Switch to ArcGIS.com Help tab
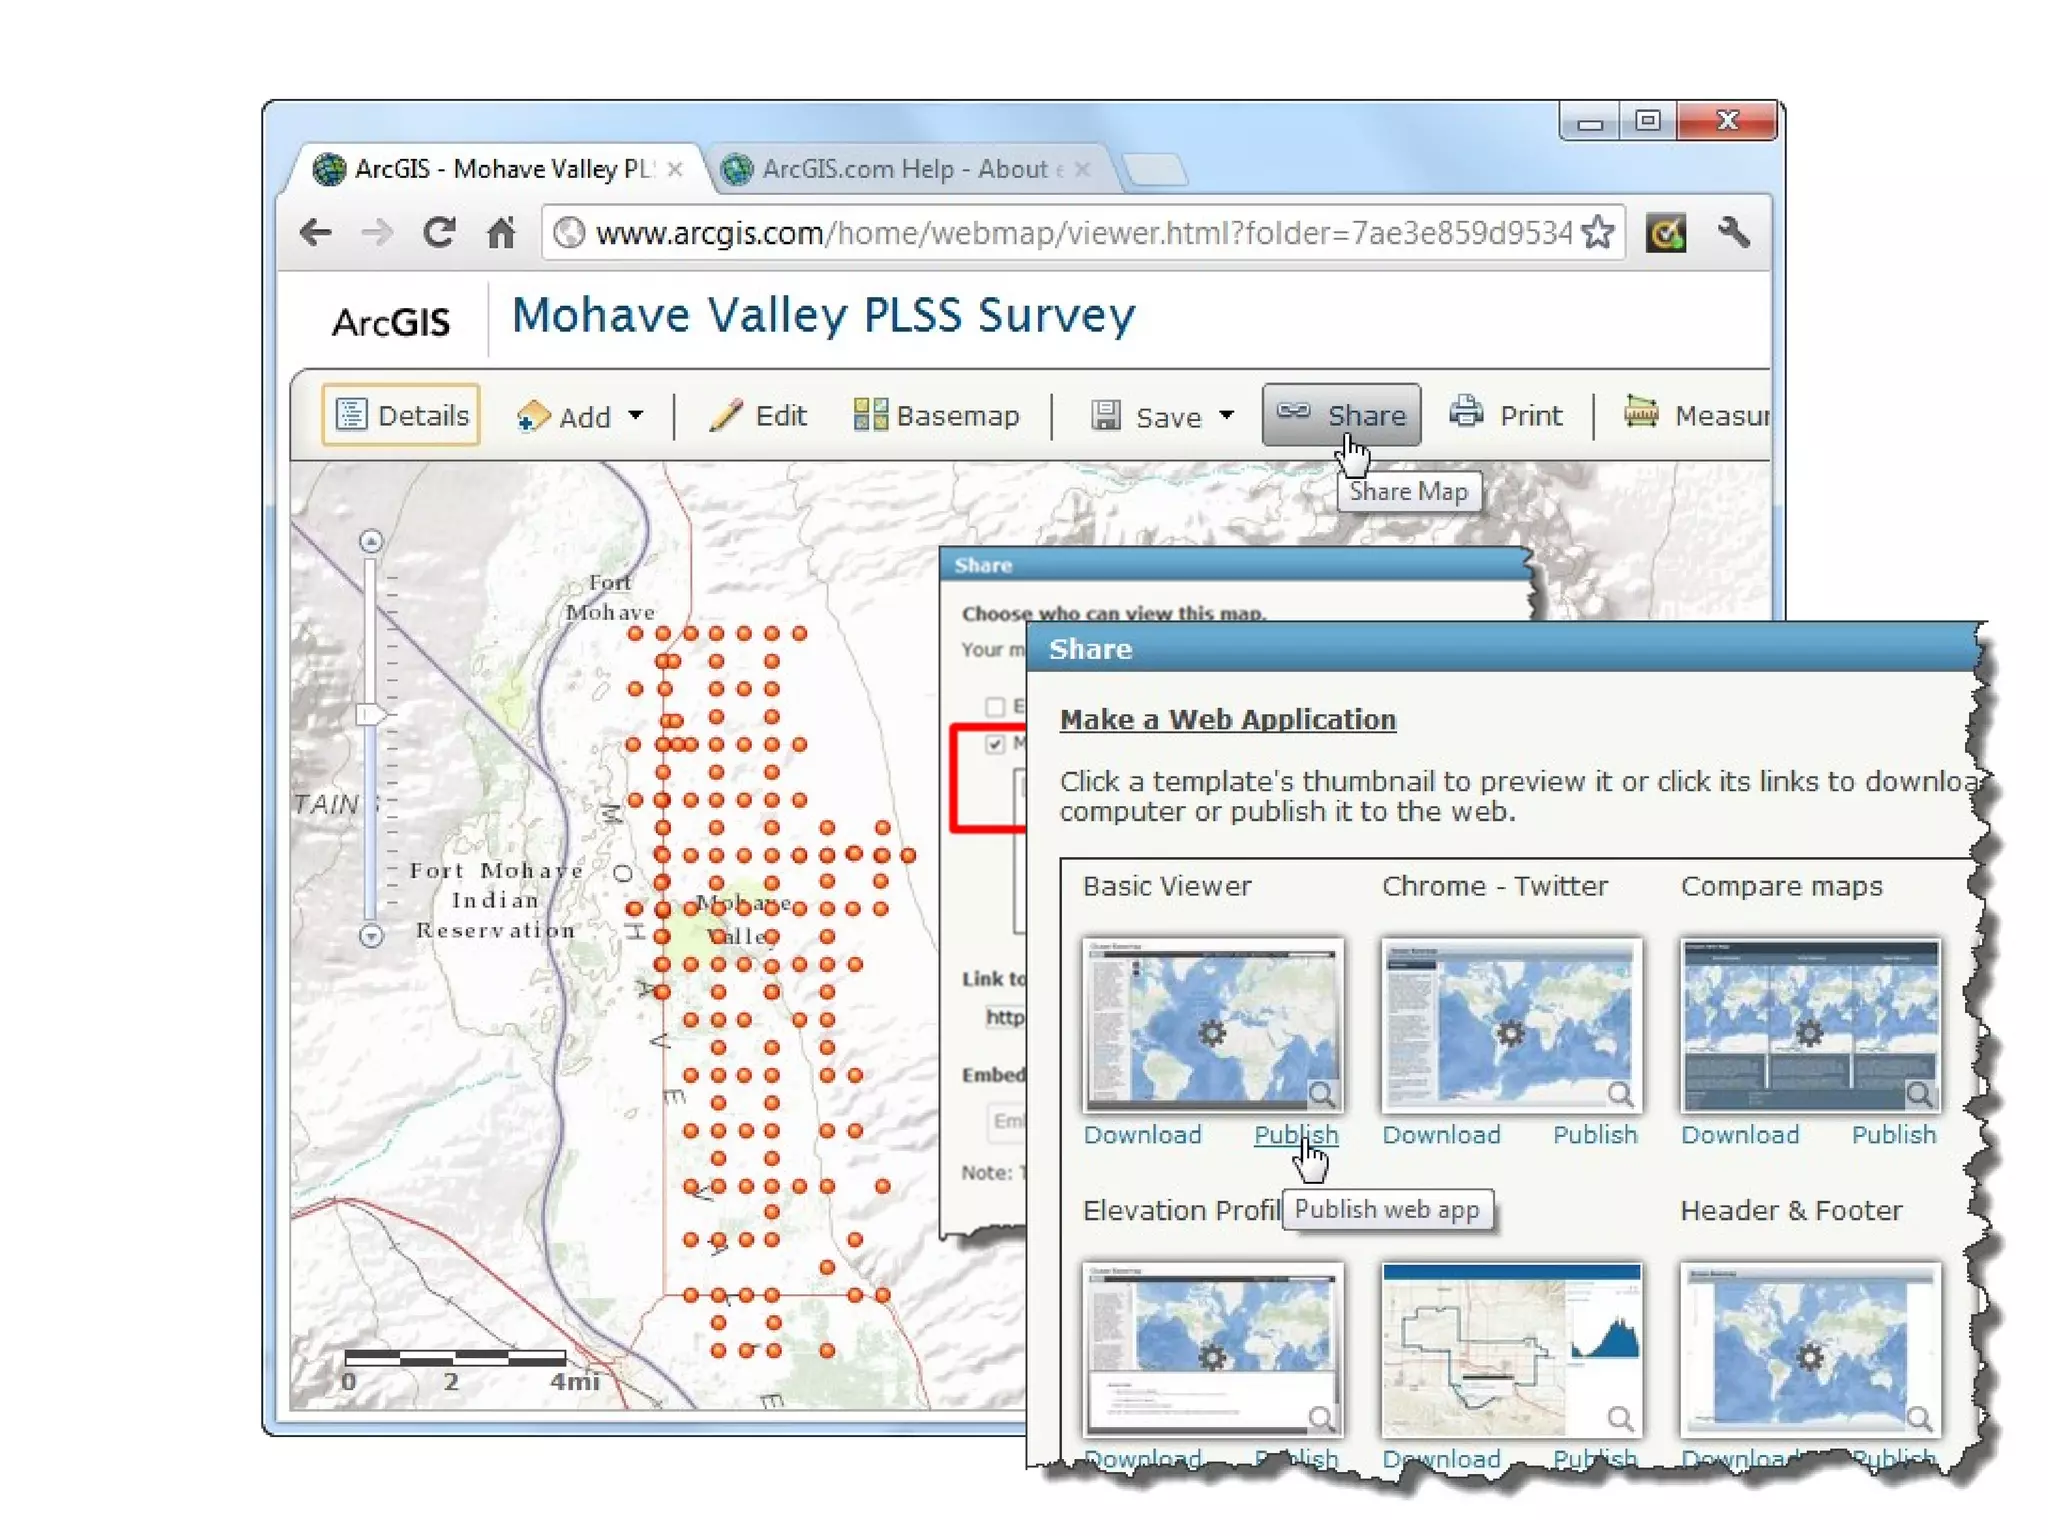The image size is (2048, 1536). pyautogui.click(x=904, y=169)
